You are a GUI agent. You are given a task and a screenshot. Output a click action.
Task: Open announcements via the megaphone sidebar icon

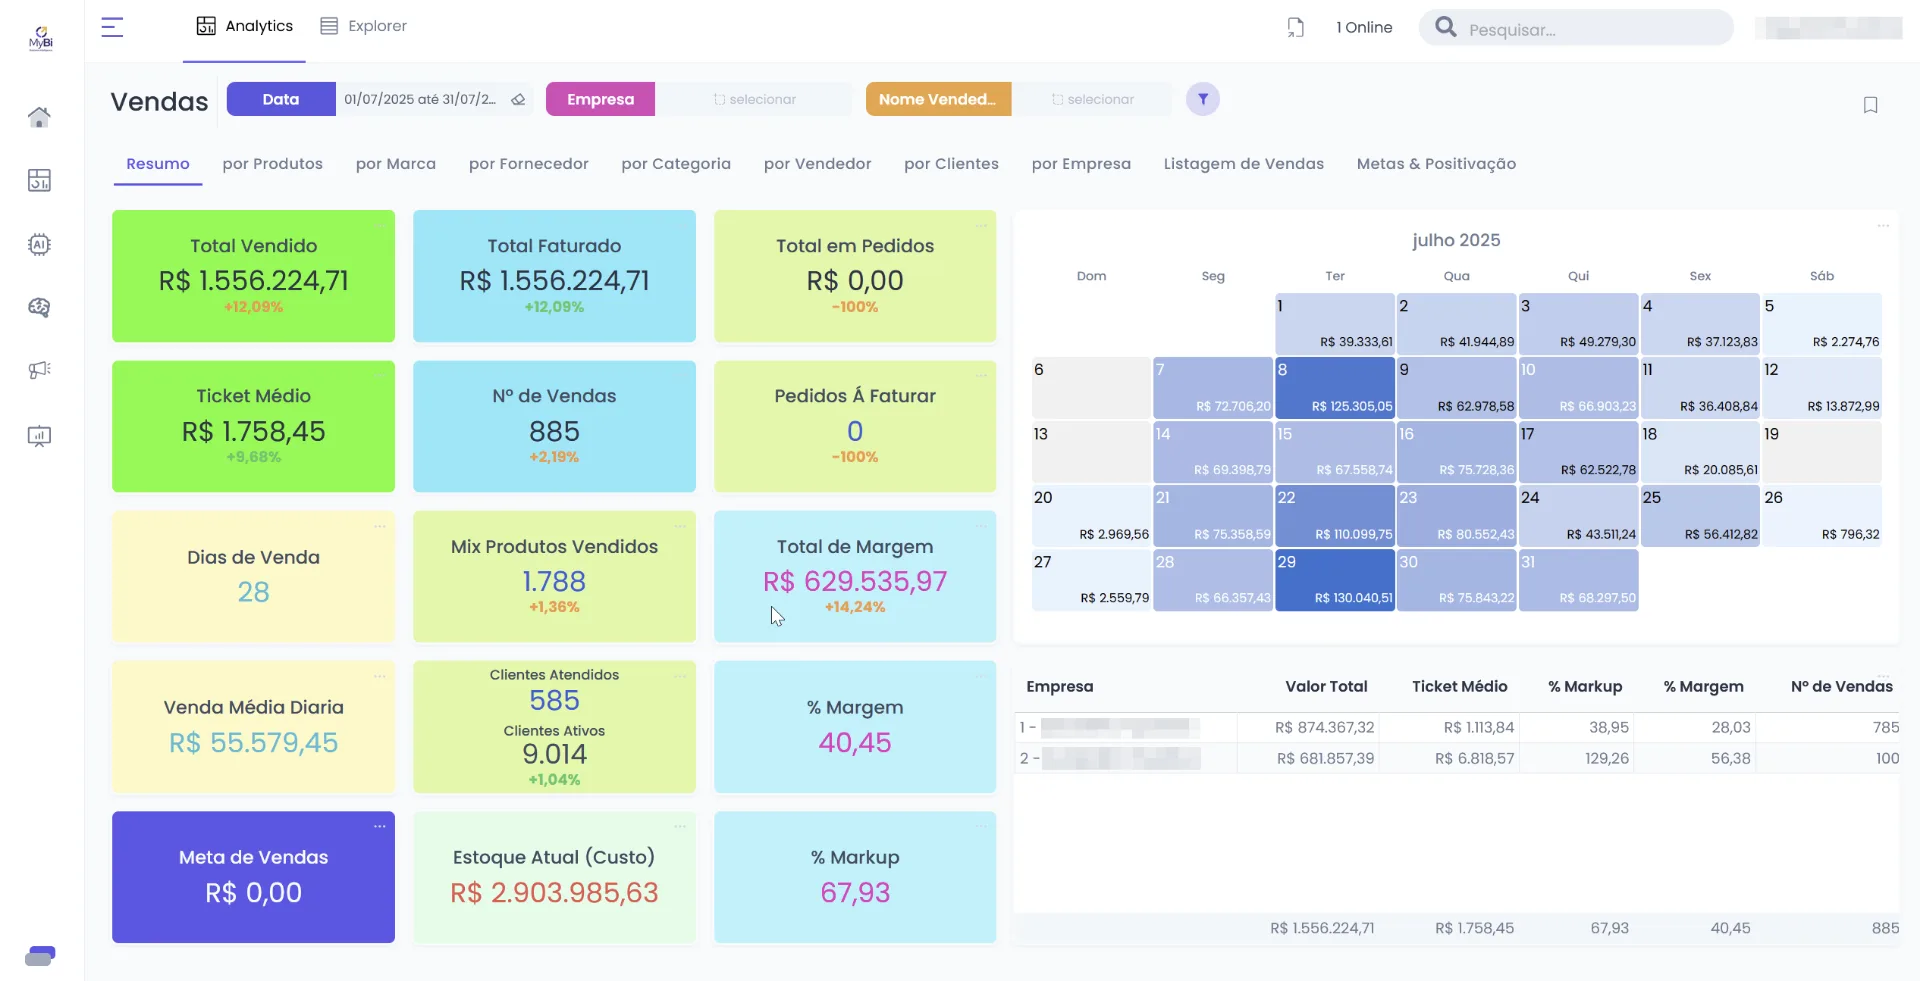tap(39, 371)
